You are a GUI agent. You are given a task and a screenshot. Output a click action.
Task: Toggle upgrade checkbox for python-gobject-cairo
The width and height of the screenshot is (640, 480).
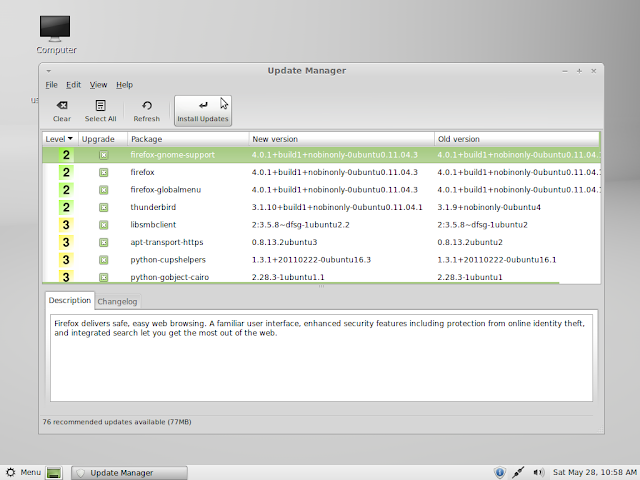coord(104,278)
